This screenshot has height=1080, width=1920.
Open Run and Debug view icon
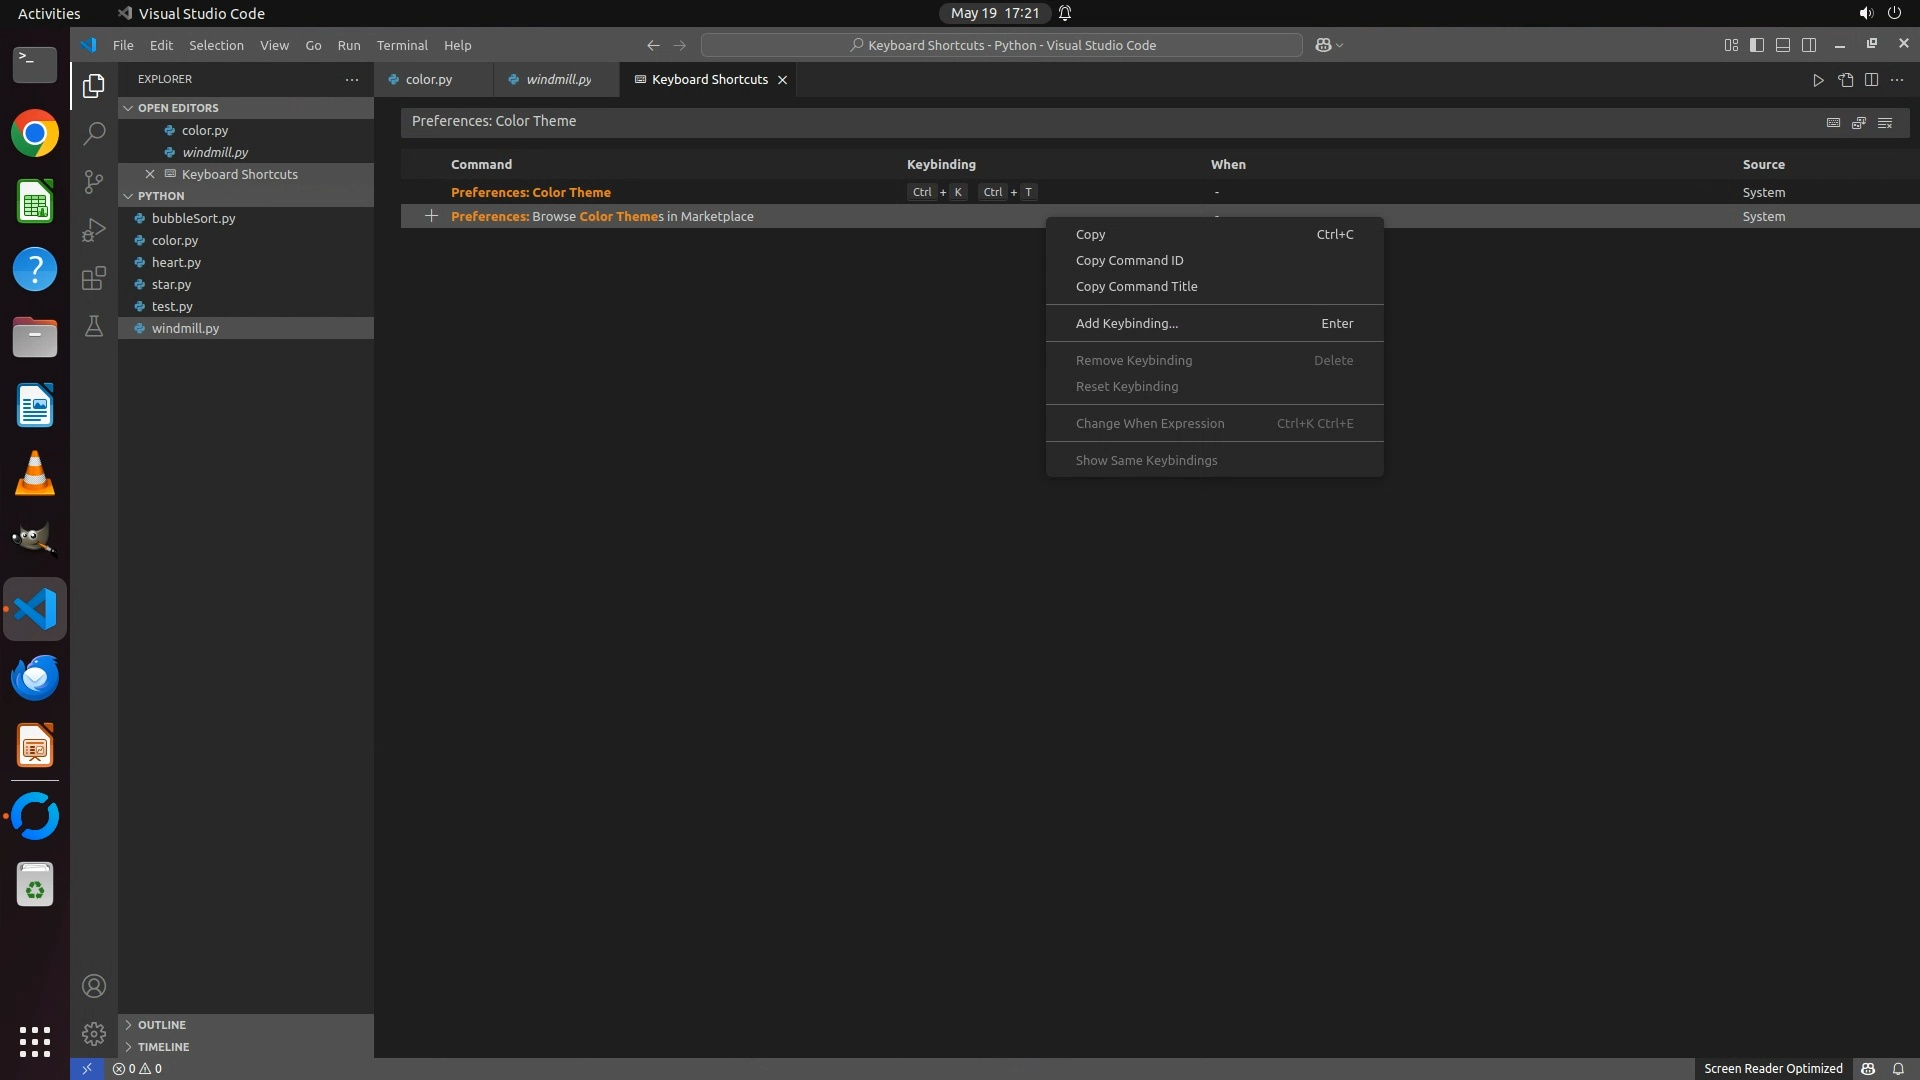point(94,230)
